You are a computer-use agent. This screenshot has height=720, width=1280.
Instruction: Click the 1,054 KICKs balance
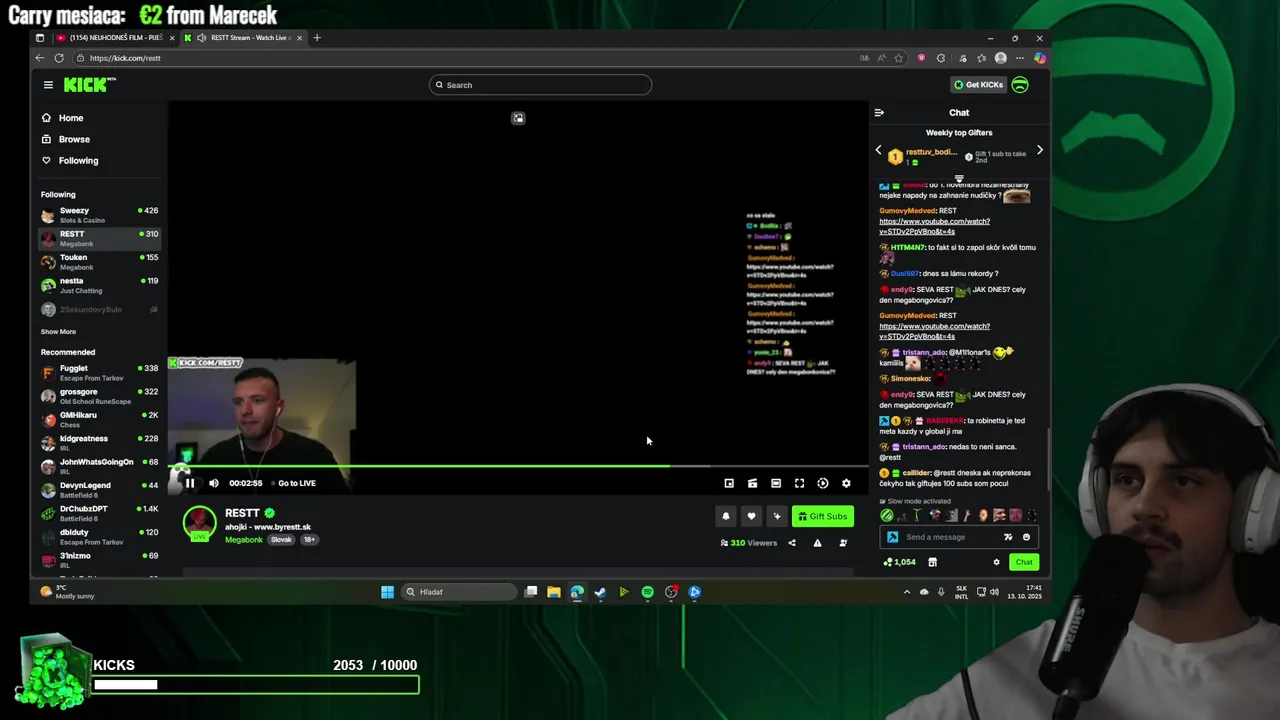click(x=899, y=562)
